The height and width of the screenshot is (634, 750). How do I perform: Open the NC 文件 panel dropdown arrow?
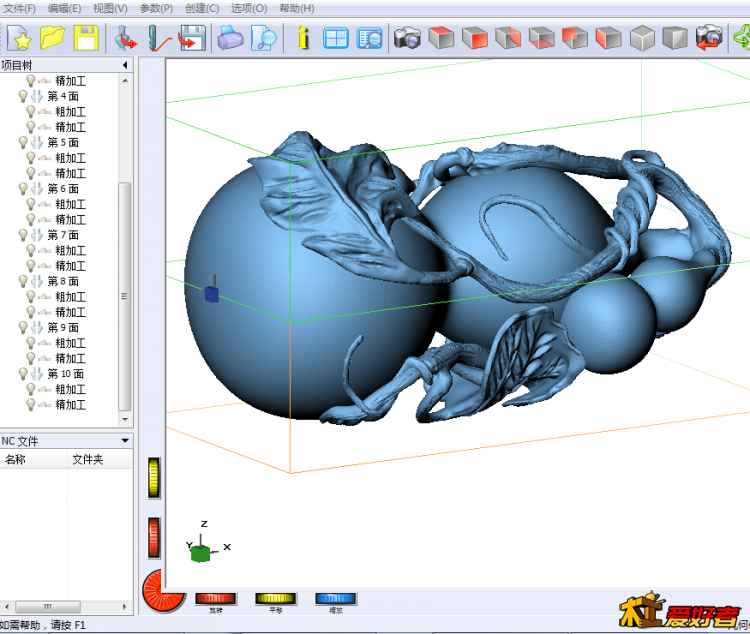click(125, 440)
